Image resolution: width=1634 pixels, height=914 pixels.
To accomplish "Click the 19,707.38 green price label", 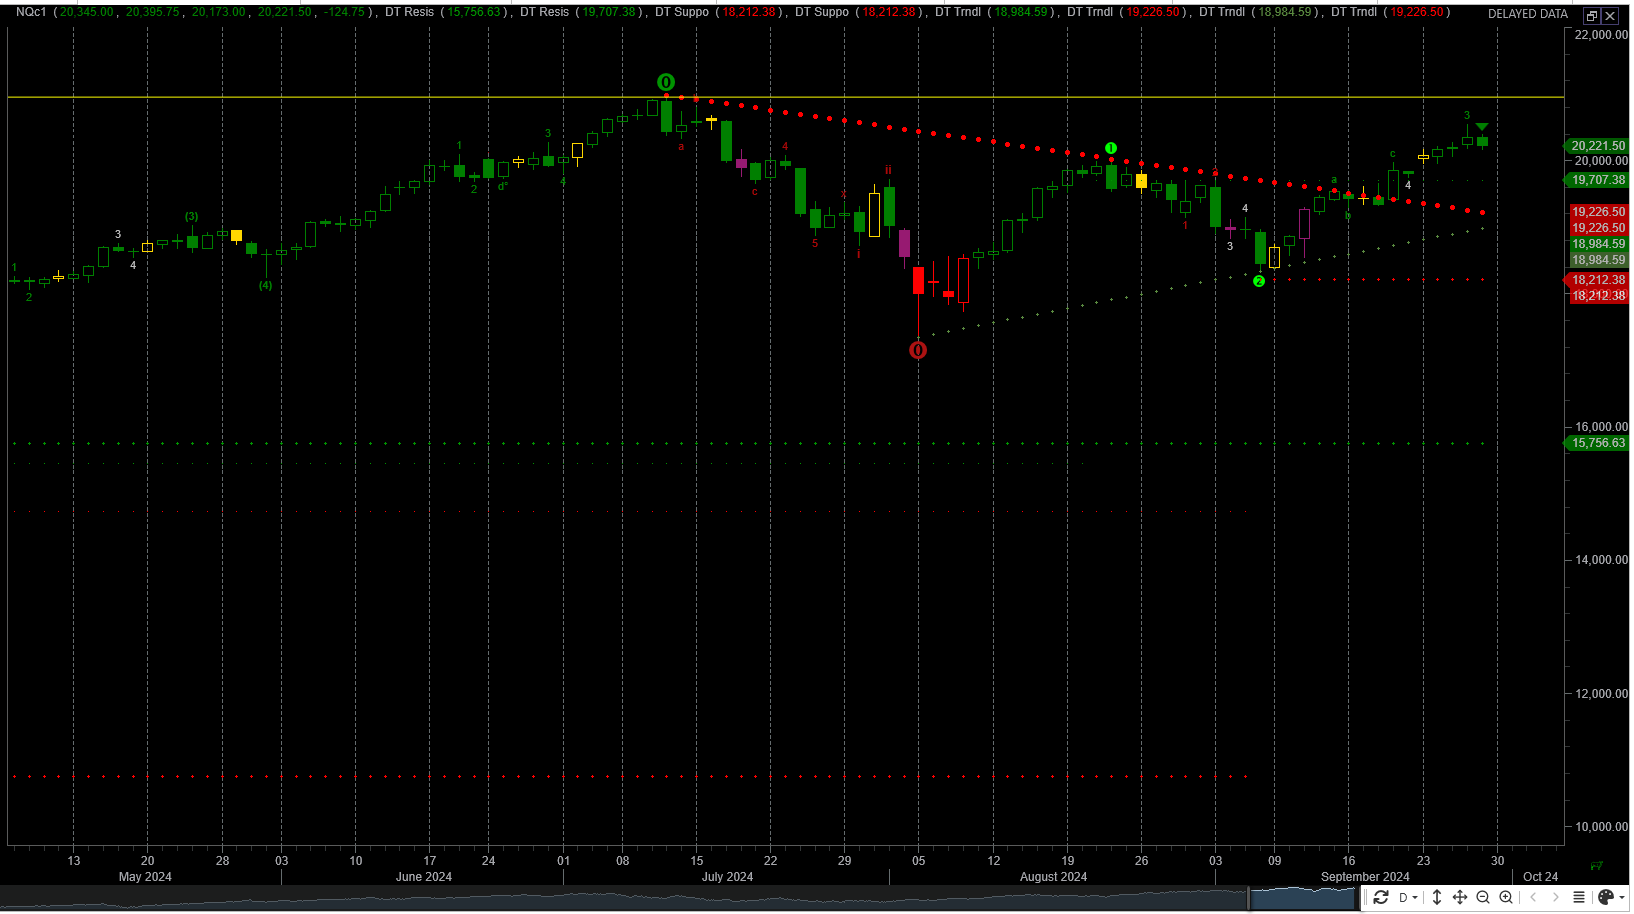I will [1598, 180].
